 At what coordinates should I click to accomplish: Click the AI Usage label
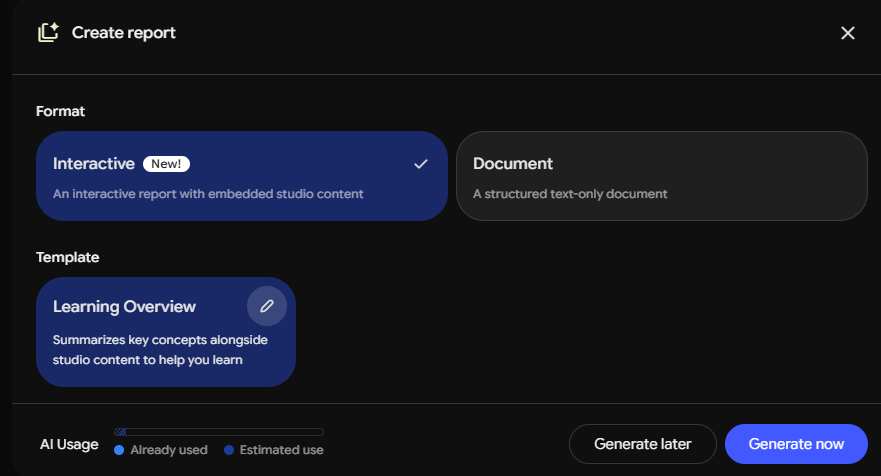[x=69, y=445]
